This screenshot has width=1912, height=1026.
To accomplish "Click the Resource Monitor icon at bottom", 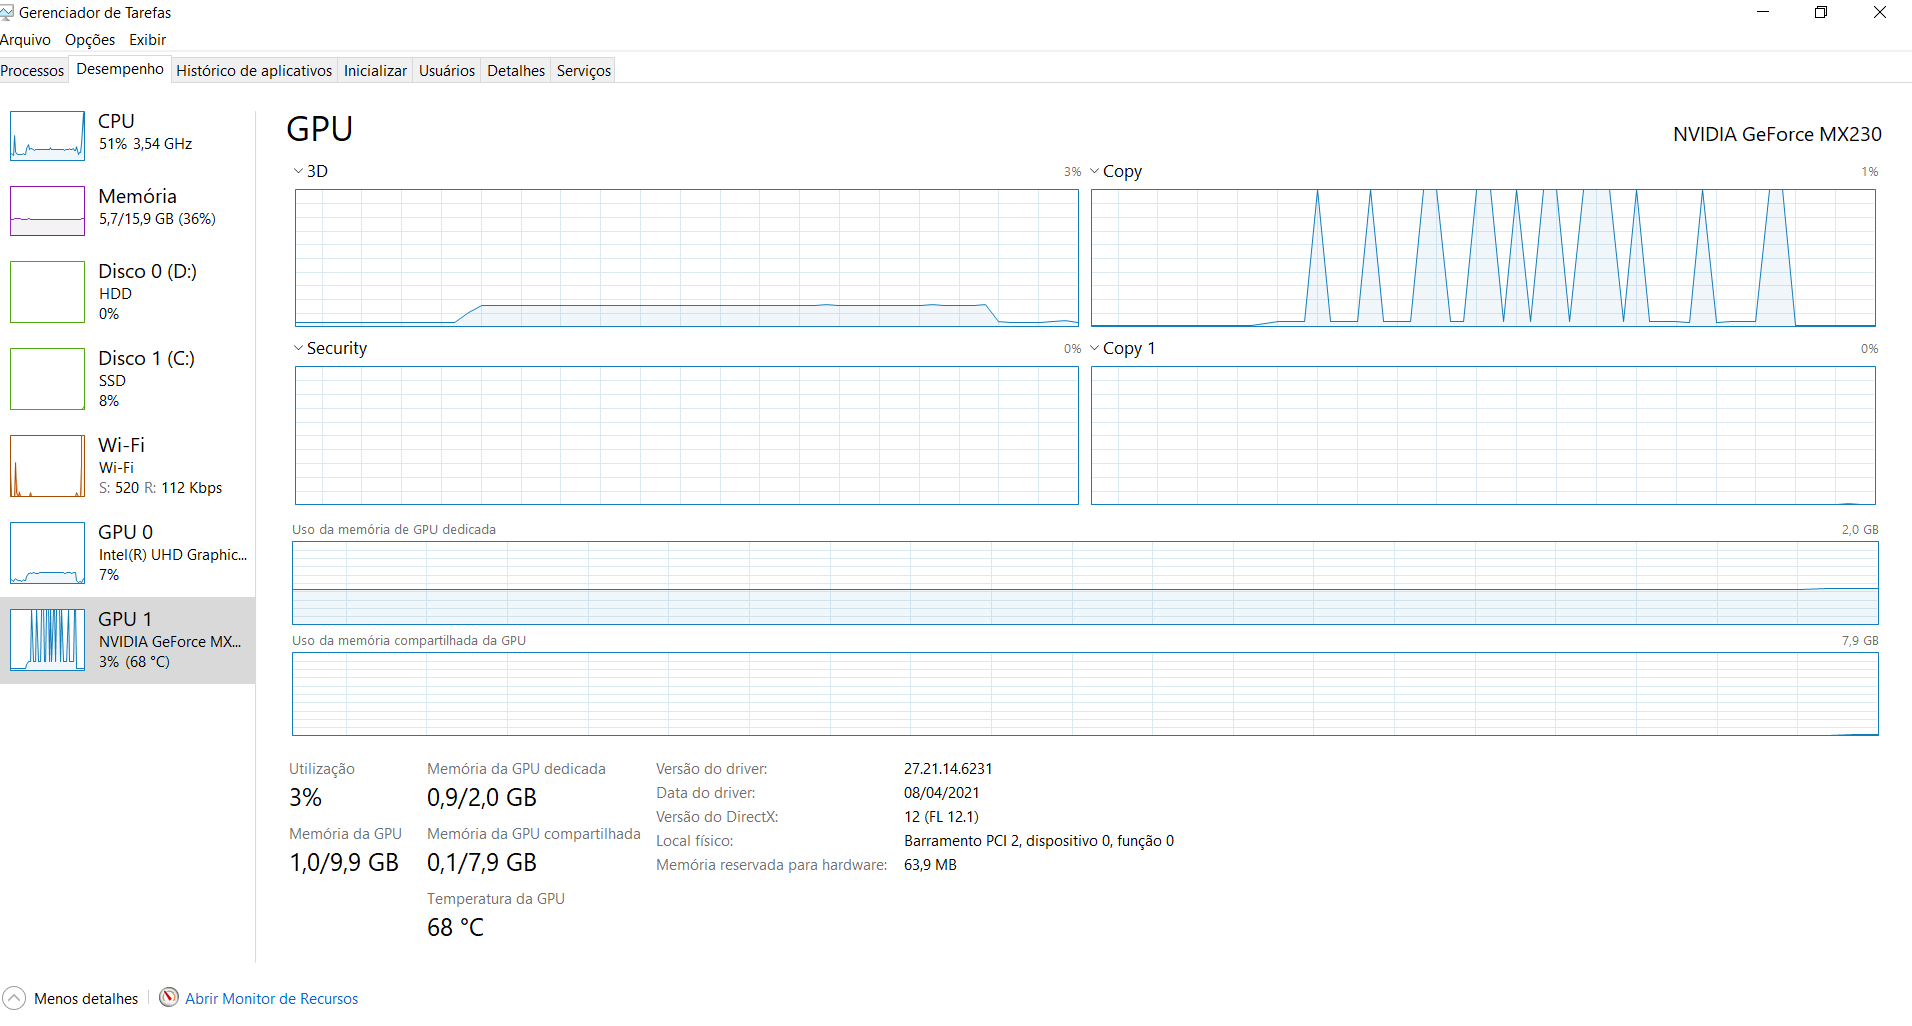I will 169,997.
